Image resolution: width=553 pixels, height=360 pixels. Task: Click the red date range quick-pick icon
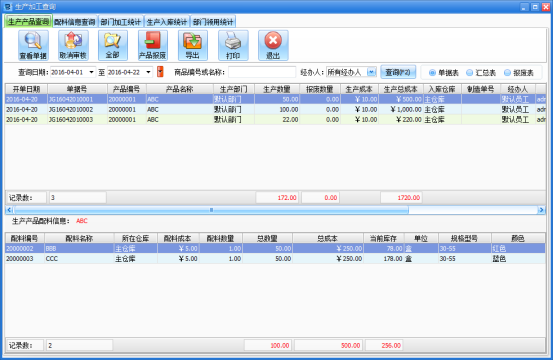coord(160,72)
